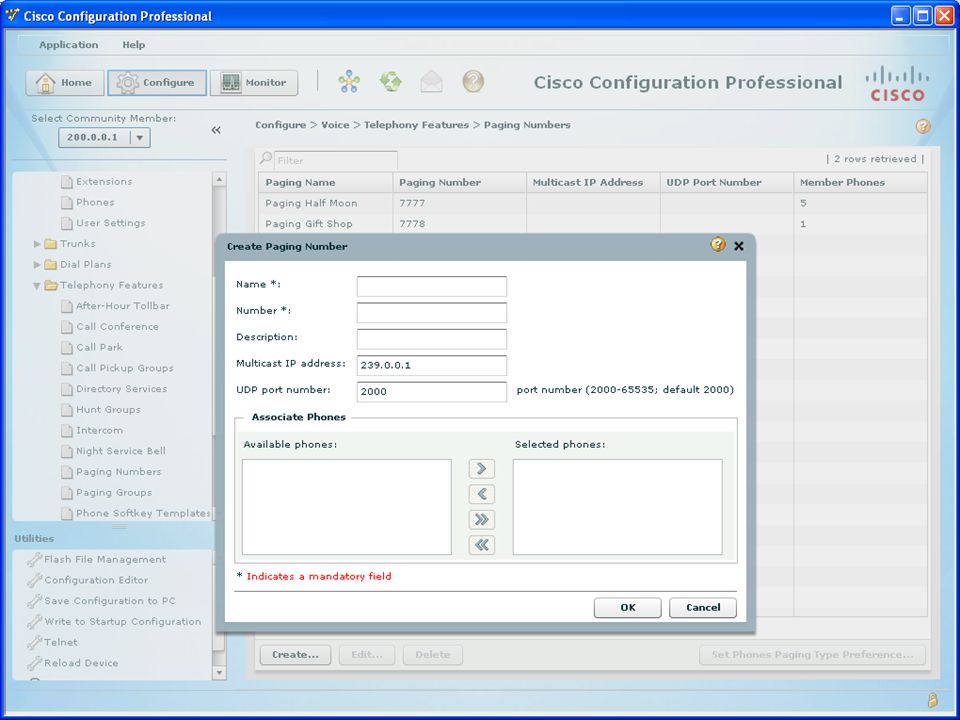Move all phones to Selected phones list
The image size is (960, 720).
coord(481,520)
